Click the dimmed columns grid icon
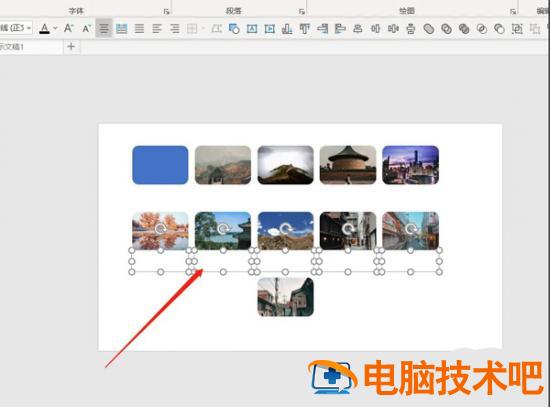Screen dimensions: 550x407 point(192,28)
